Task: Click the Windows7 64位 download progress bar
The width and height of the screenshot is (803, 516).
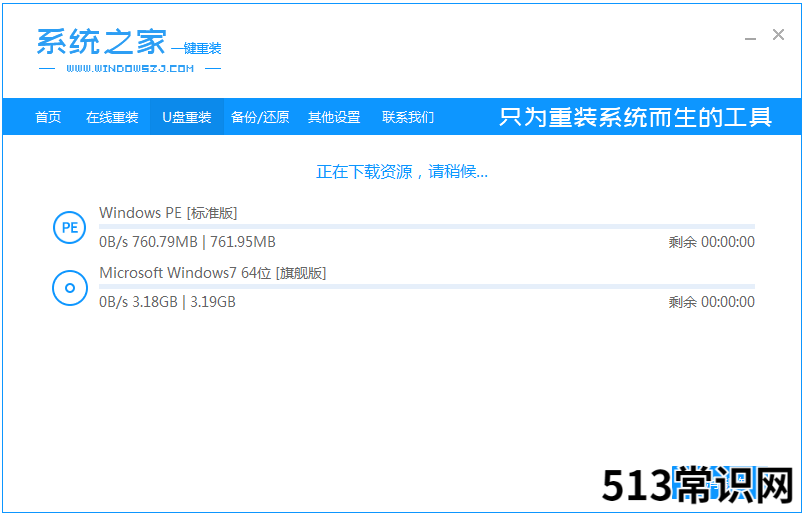Action: (x=427, y=287)
